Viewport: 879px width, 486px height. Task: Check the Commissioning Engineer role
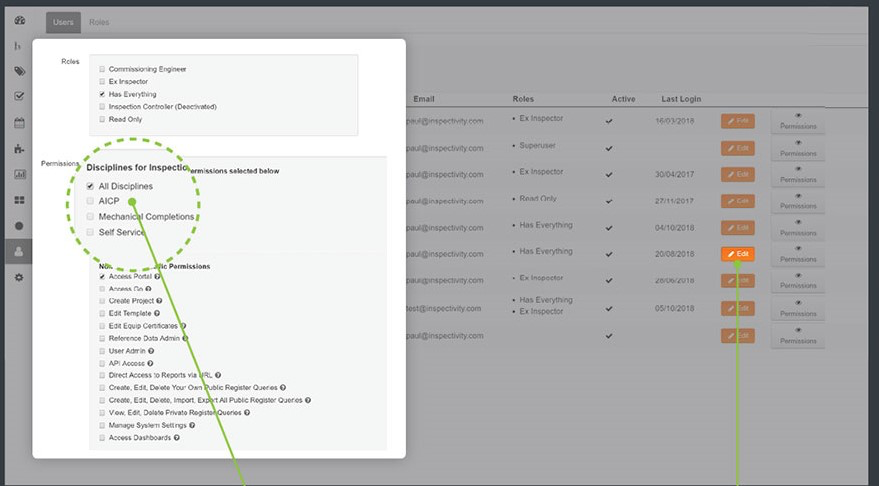102,69
